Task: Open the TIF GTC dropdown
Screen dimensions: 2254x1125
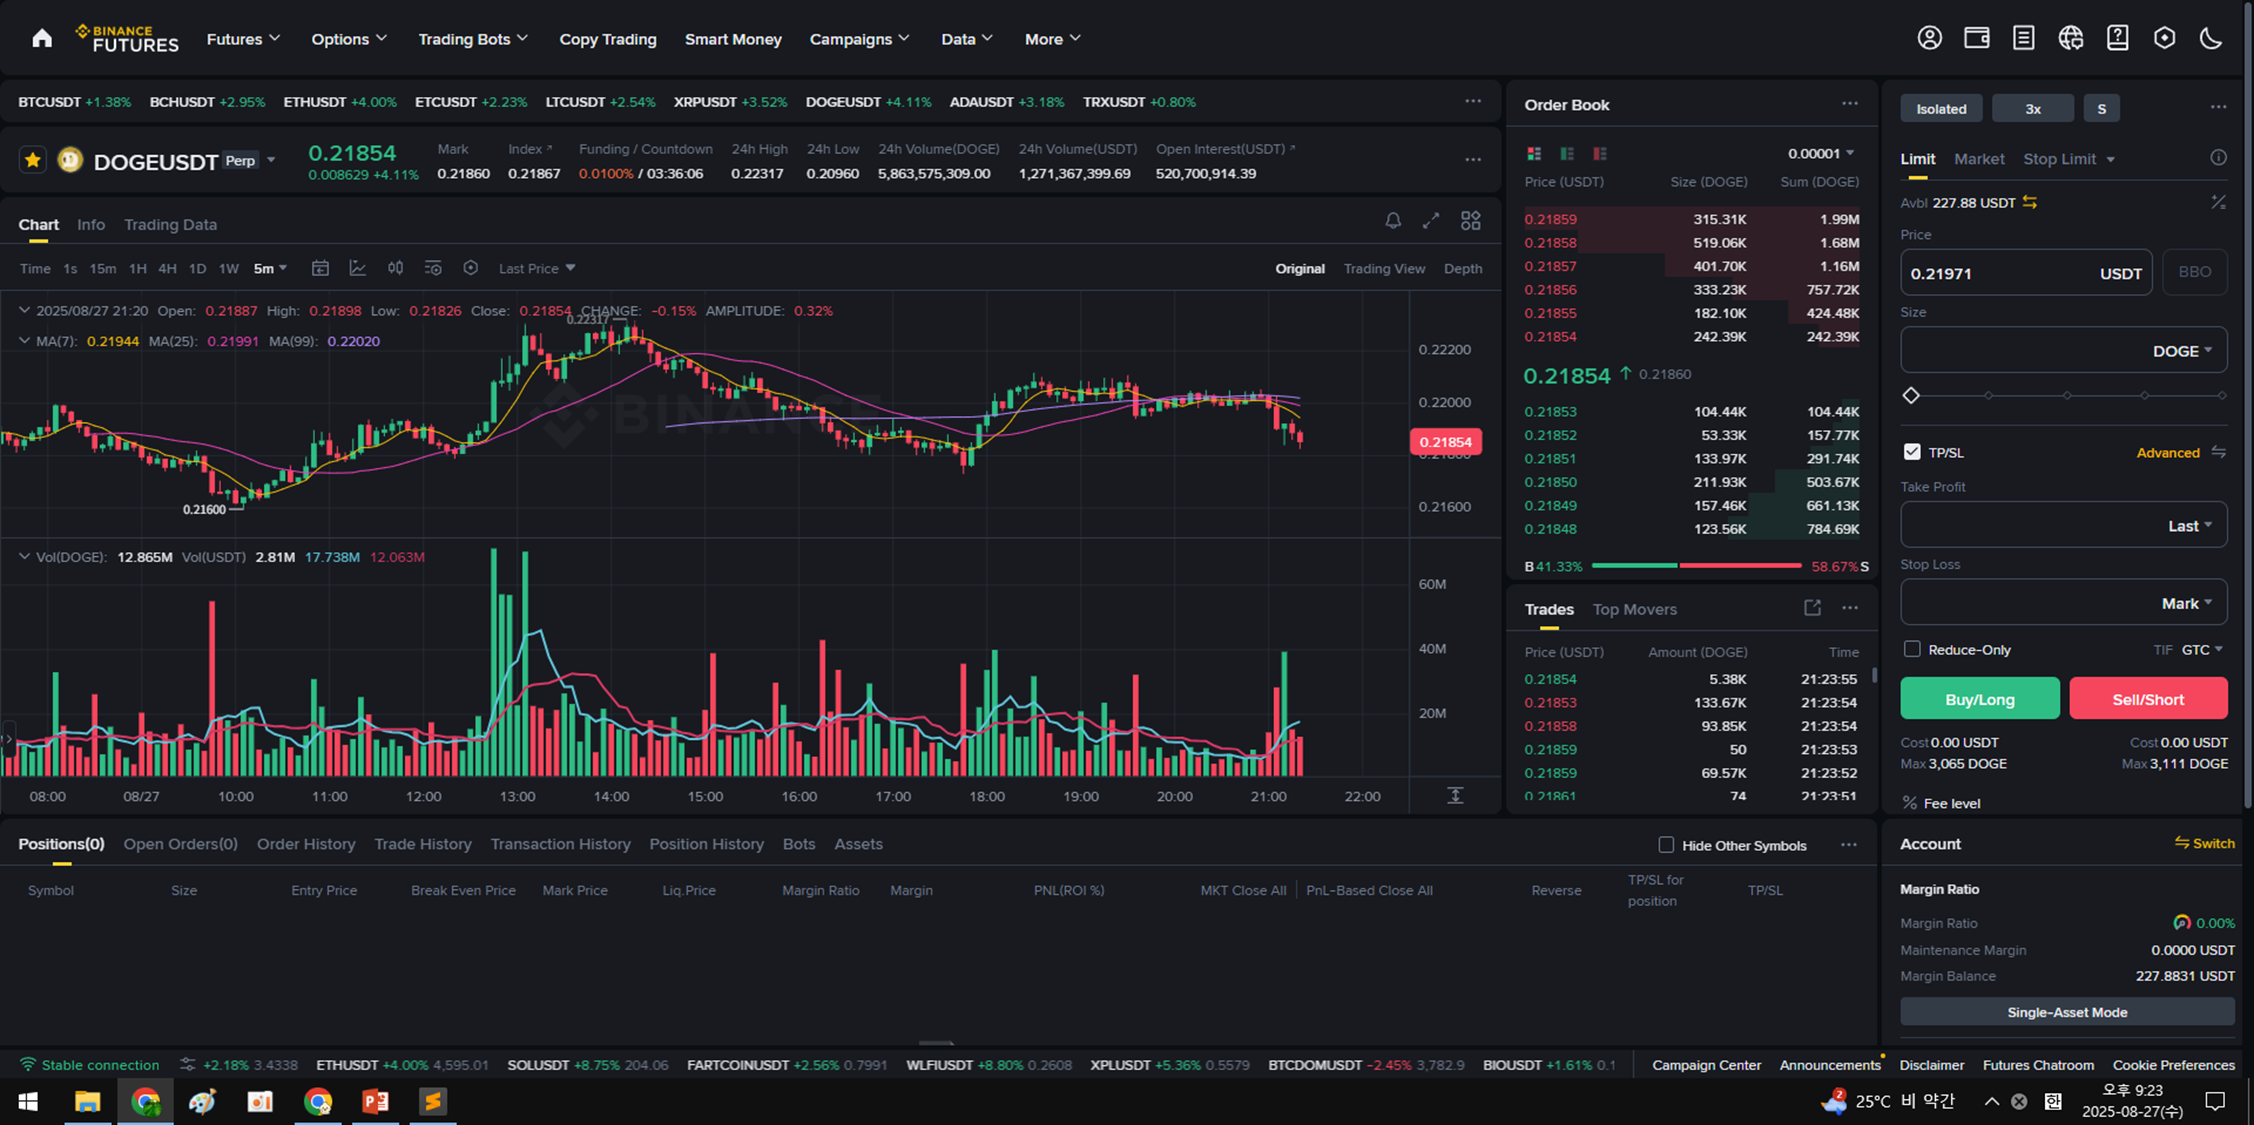Action: pos(2202,649)
